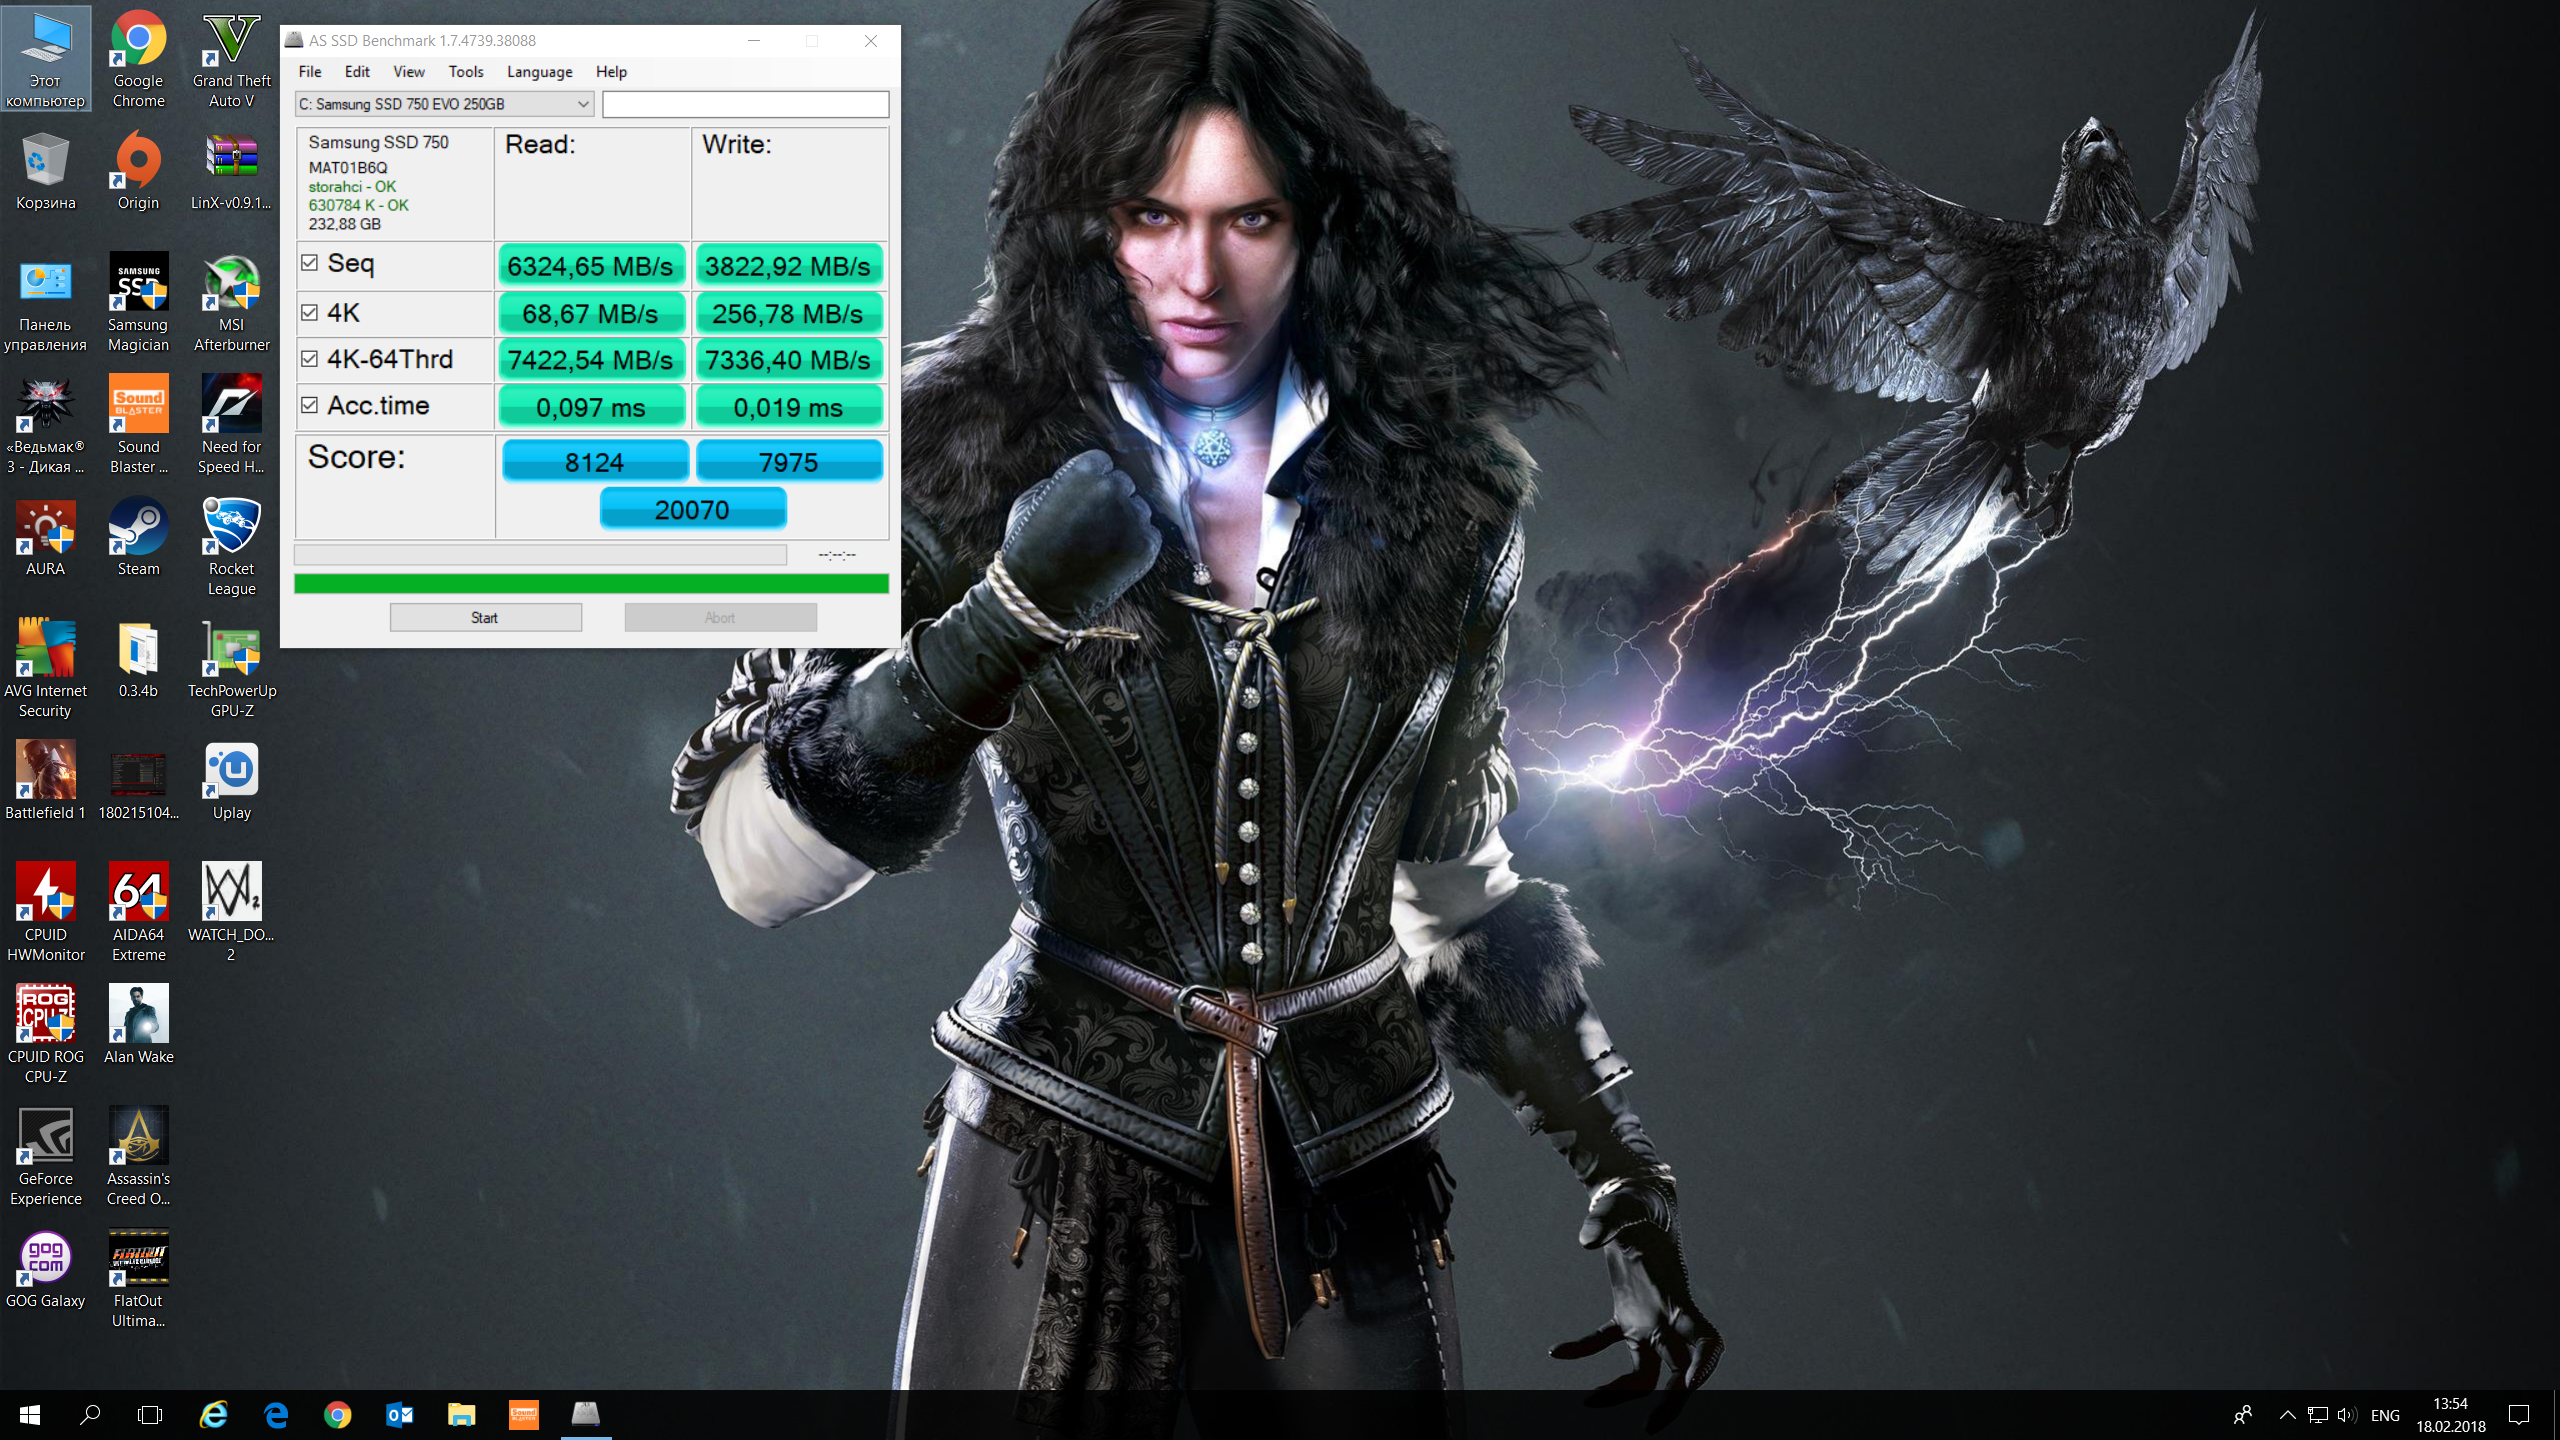Image resolution: width=2560 pixels, height=1440 pixels.
Task: Open the Tools menu
Action: coord(465,72)
